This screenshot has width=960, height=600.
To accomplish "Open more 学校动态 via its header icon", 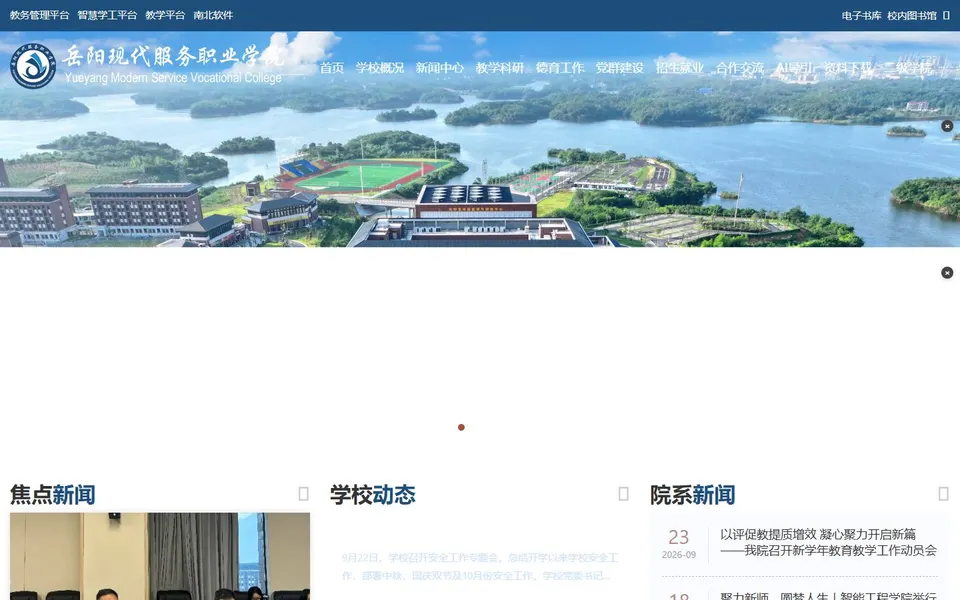I will point(623,493).
